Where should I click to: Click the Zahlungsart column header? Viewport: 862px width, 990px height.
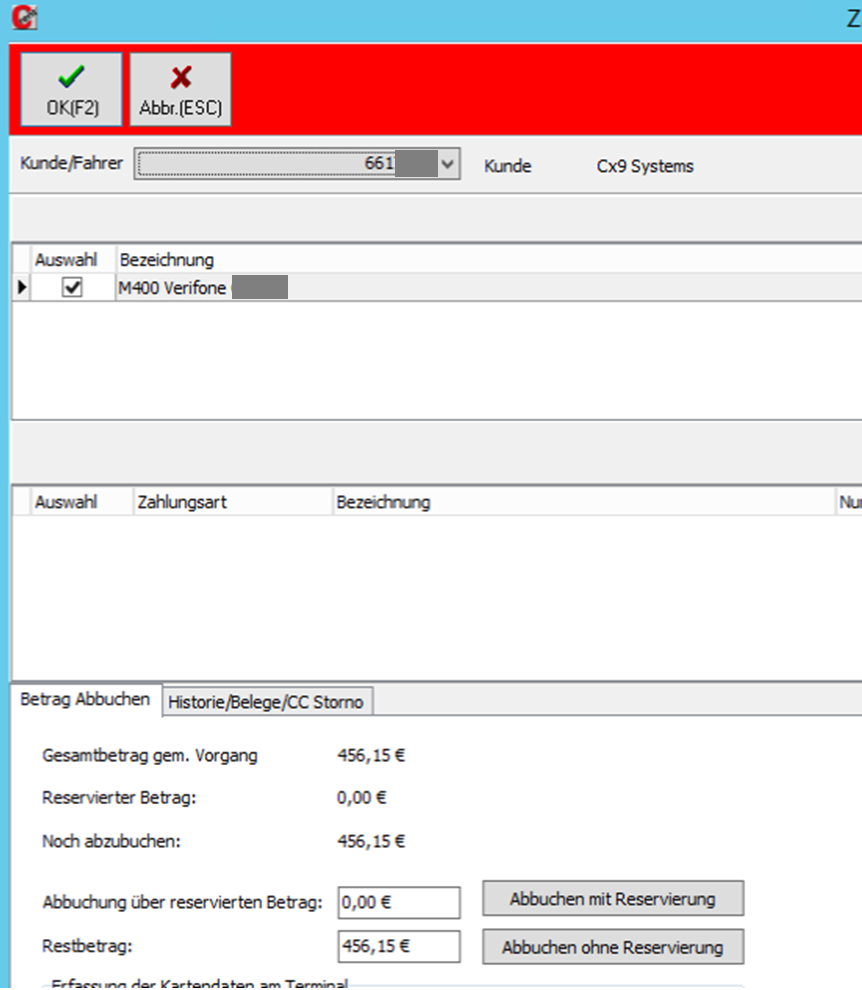coord(181,502)
